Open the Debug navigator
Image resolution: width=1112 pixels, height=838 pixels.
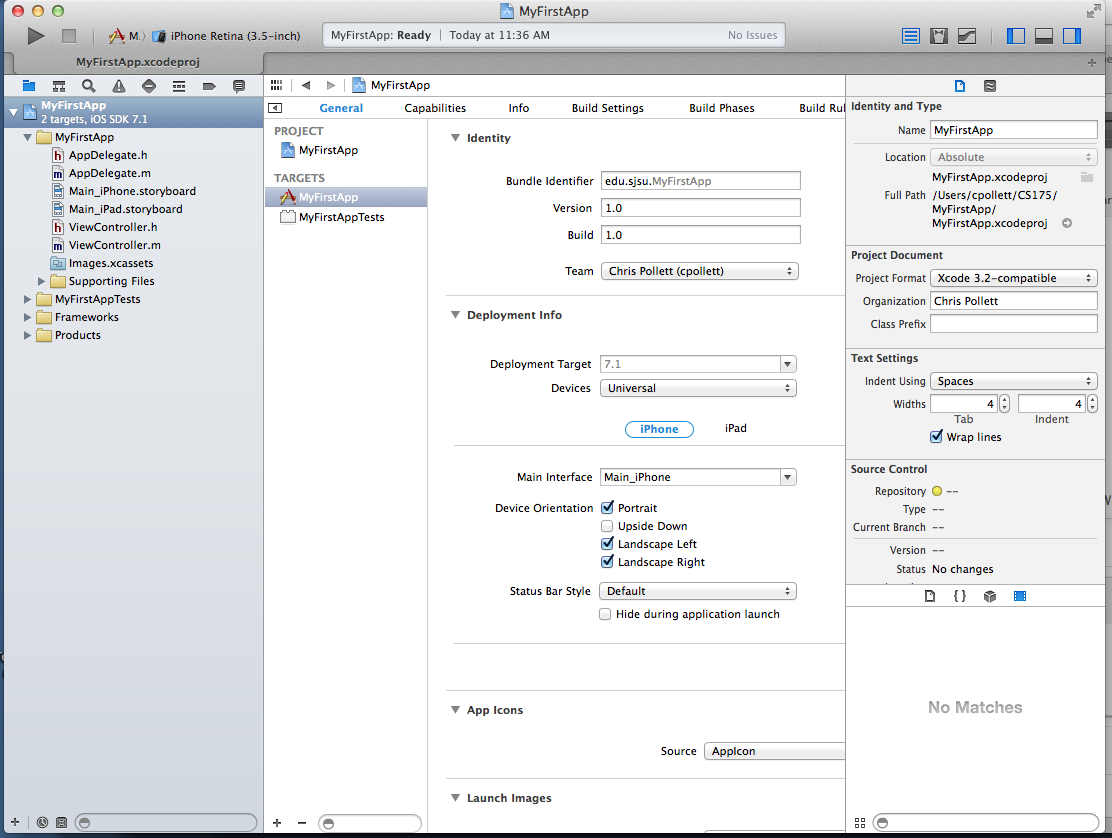click(179, 86)
